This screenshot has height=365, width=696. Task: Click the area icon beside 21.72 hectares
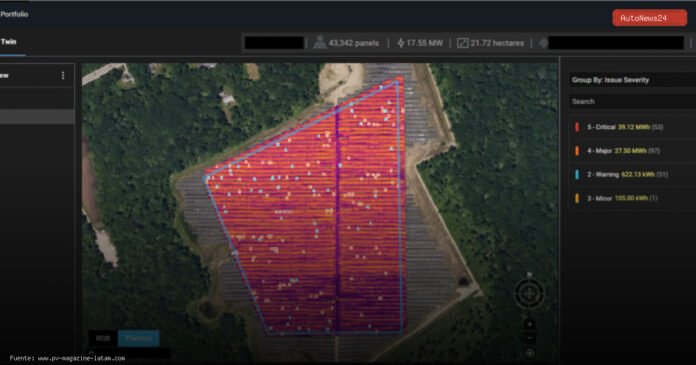click(x=463, y=43)
